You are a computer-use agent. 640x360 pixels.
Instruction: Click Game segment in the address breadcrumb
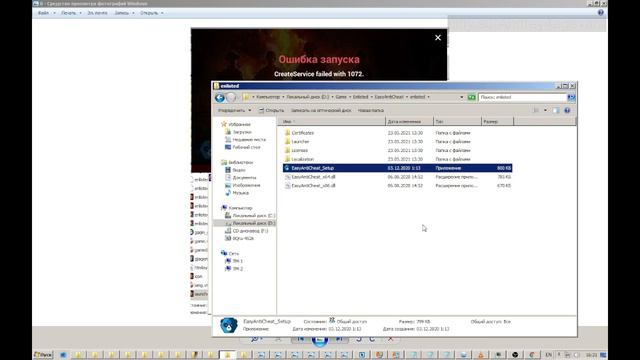pos(341,97)
